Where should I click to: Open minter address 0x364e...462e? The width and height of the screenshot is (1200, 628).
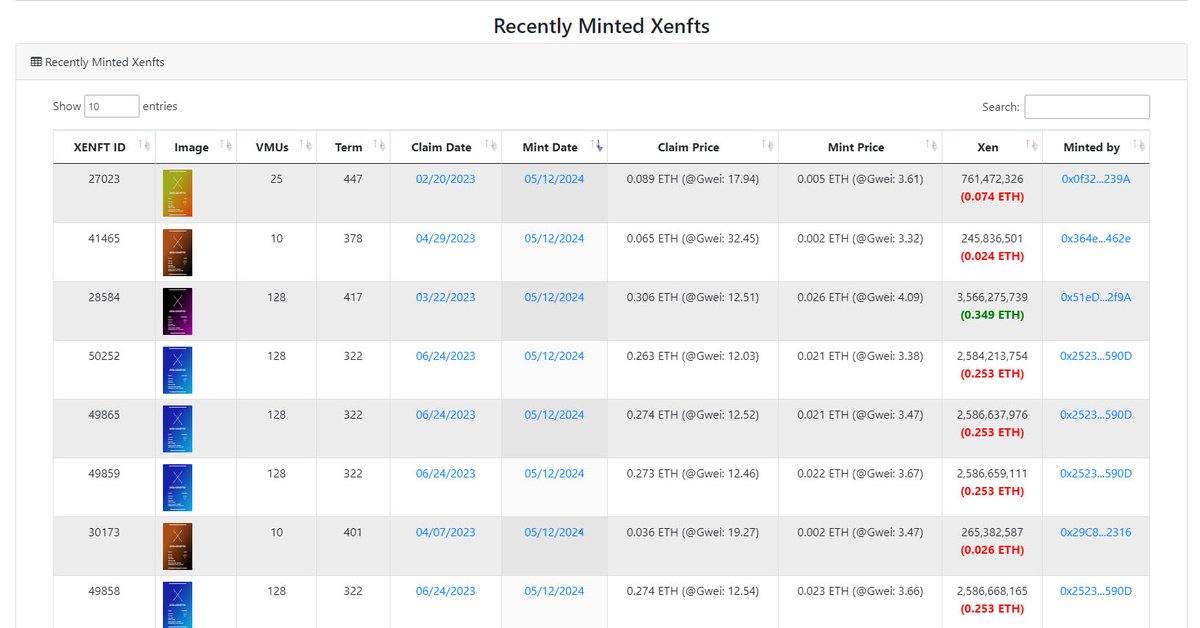click(1097, 238)
